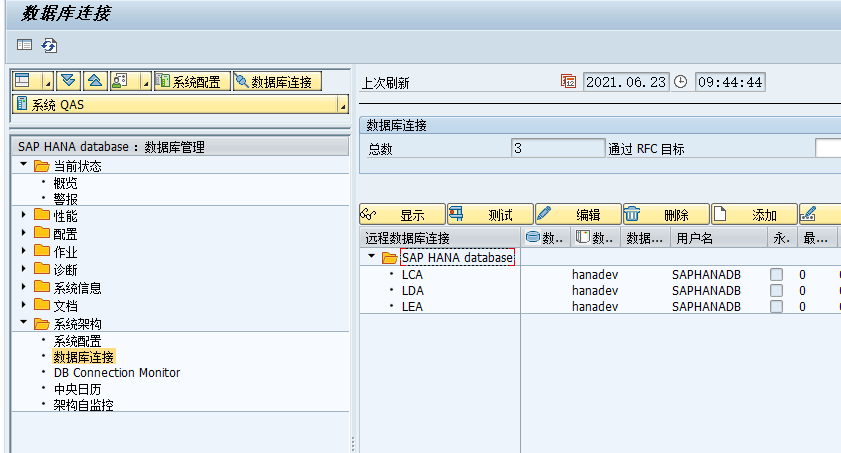Expand all nodes with the down-arrow icon

tap(68, 81)
